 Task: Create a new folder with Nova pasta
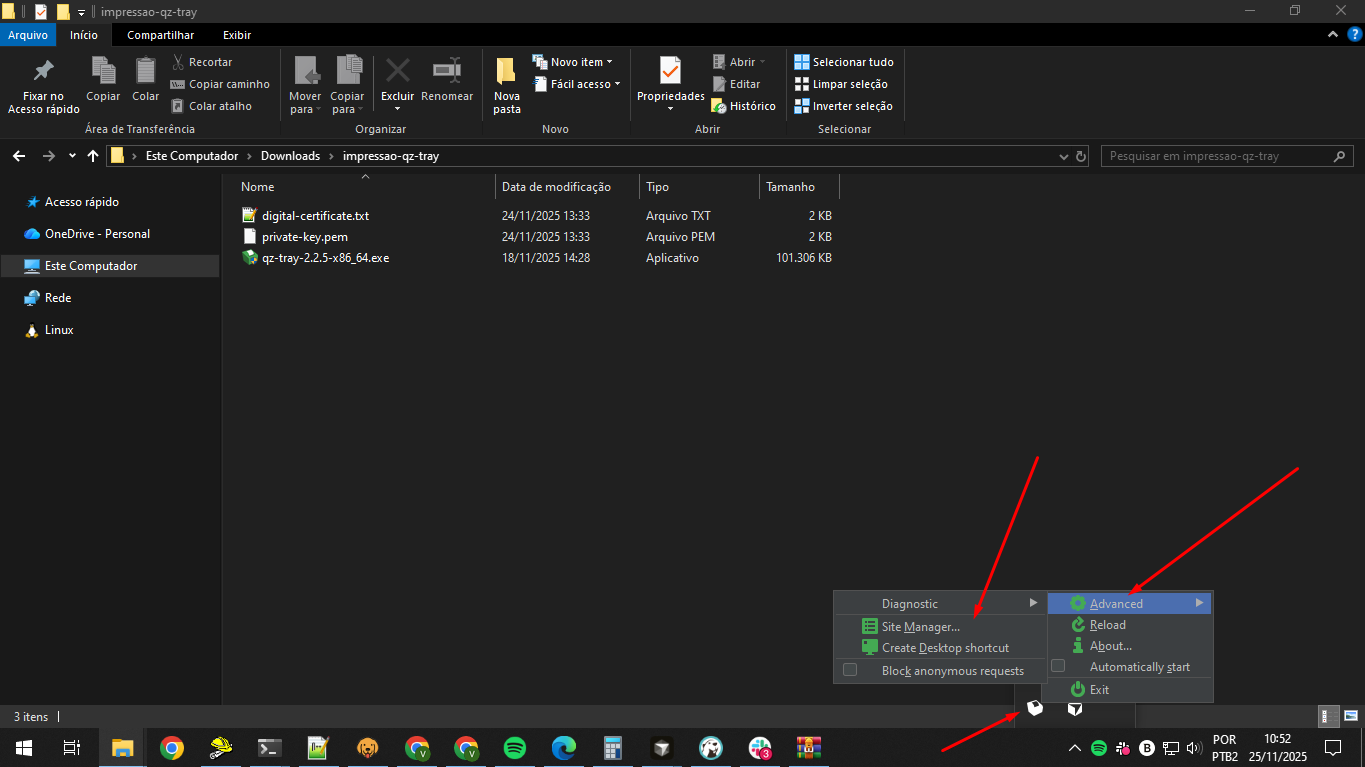507,84
